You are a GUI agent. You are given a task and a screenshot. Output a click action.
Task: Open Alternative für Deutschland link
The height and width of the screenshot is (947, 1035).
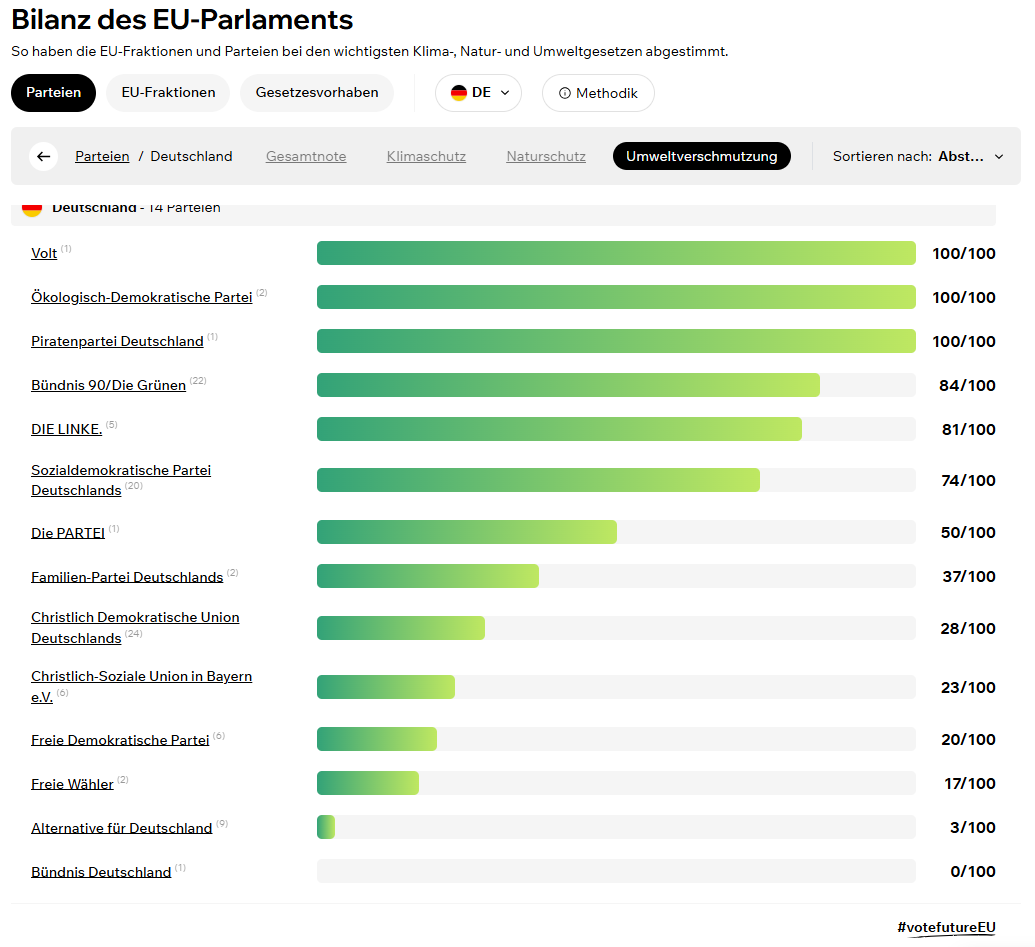tap(121, 828)
